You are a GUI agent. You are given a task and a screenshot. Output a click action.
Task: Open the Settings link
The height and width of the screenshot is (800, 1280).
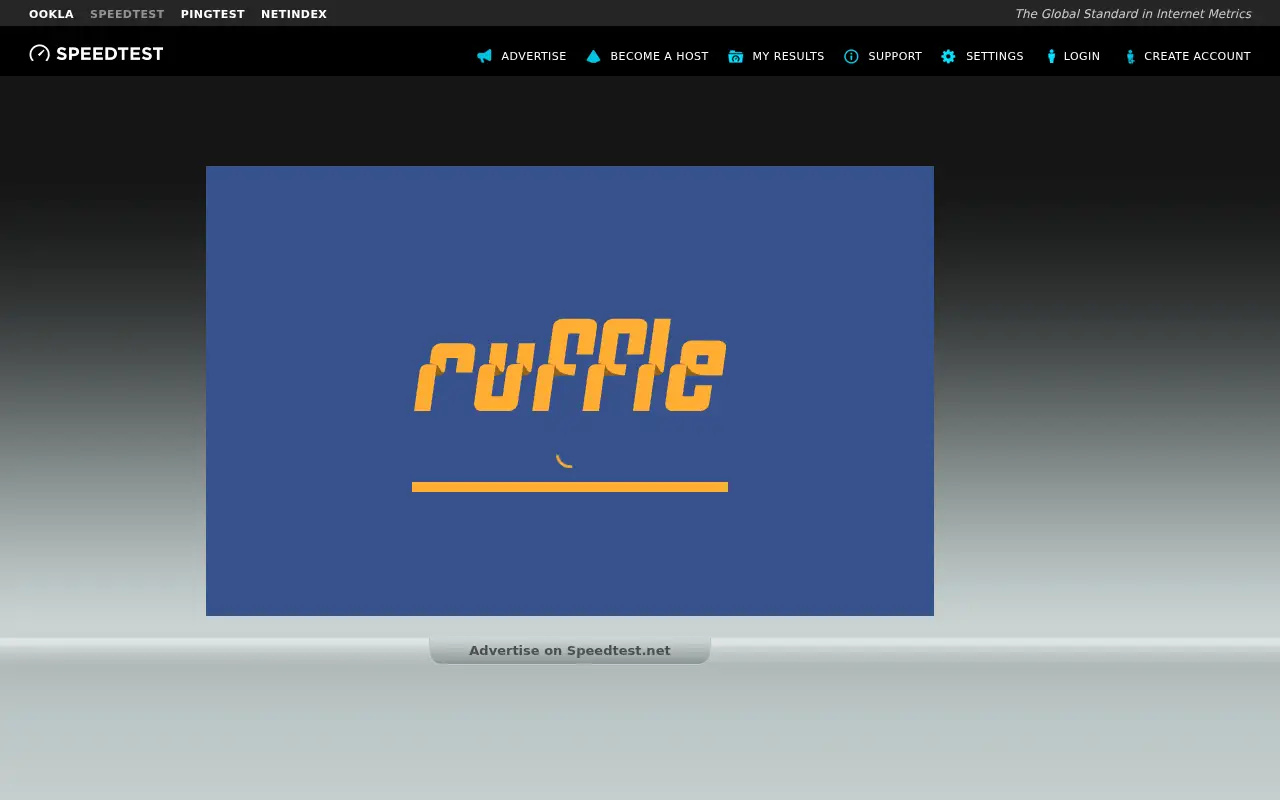coord(995,56)
